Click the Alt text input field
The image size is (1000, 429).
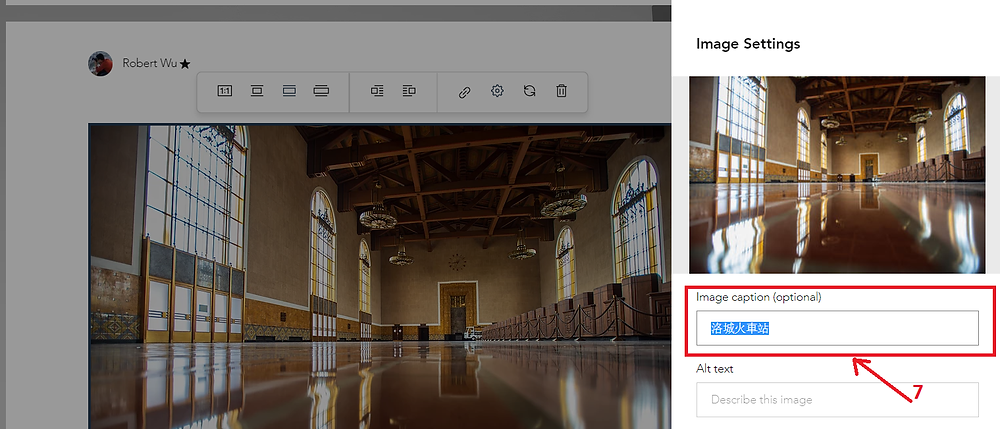(837, 400)
